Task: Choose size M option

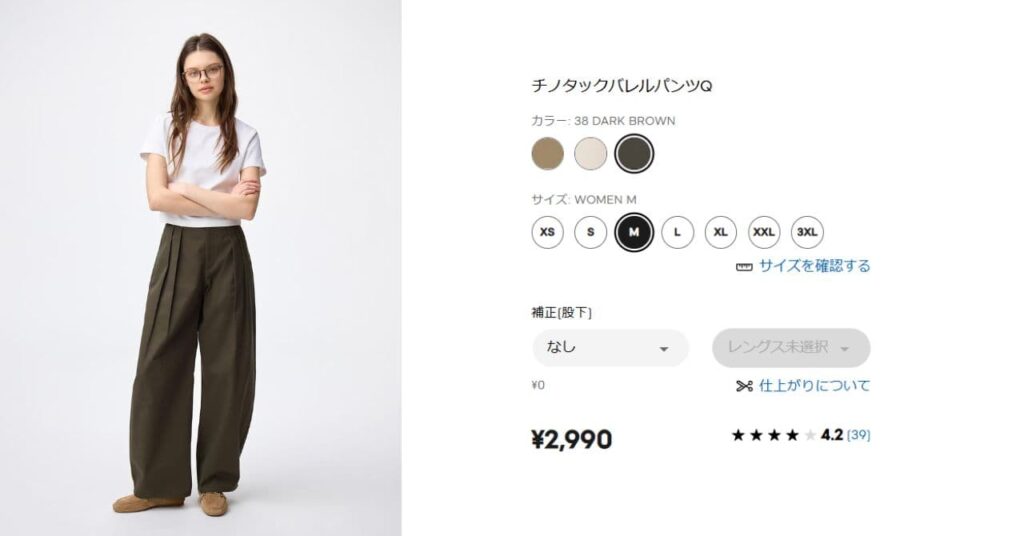Action: (633, 232)
